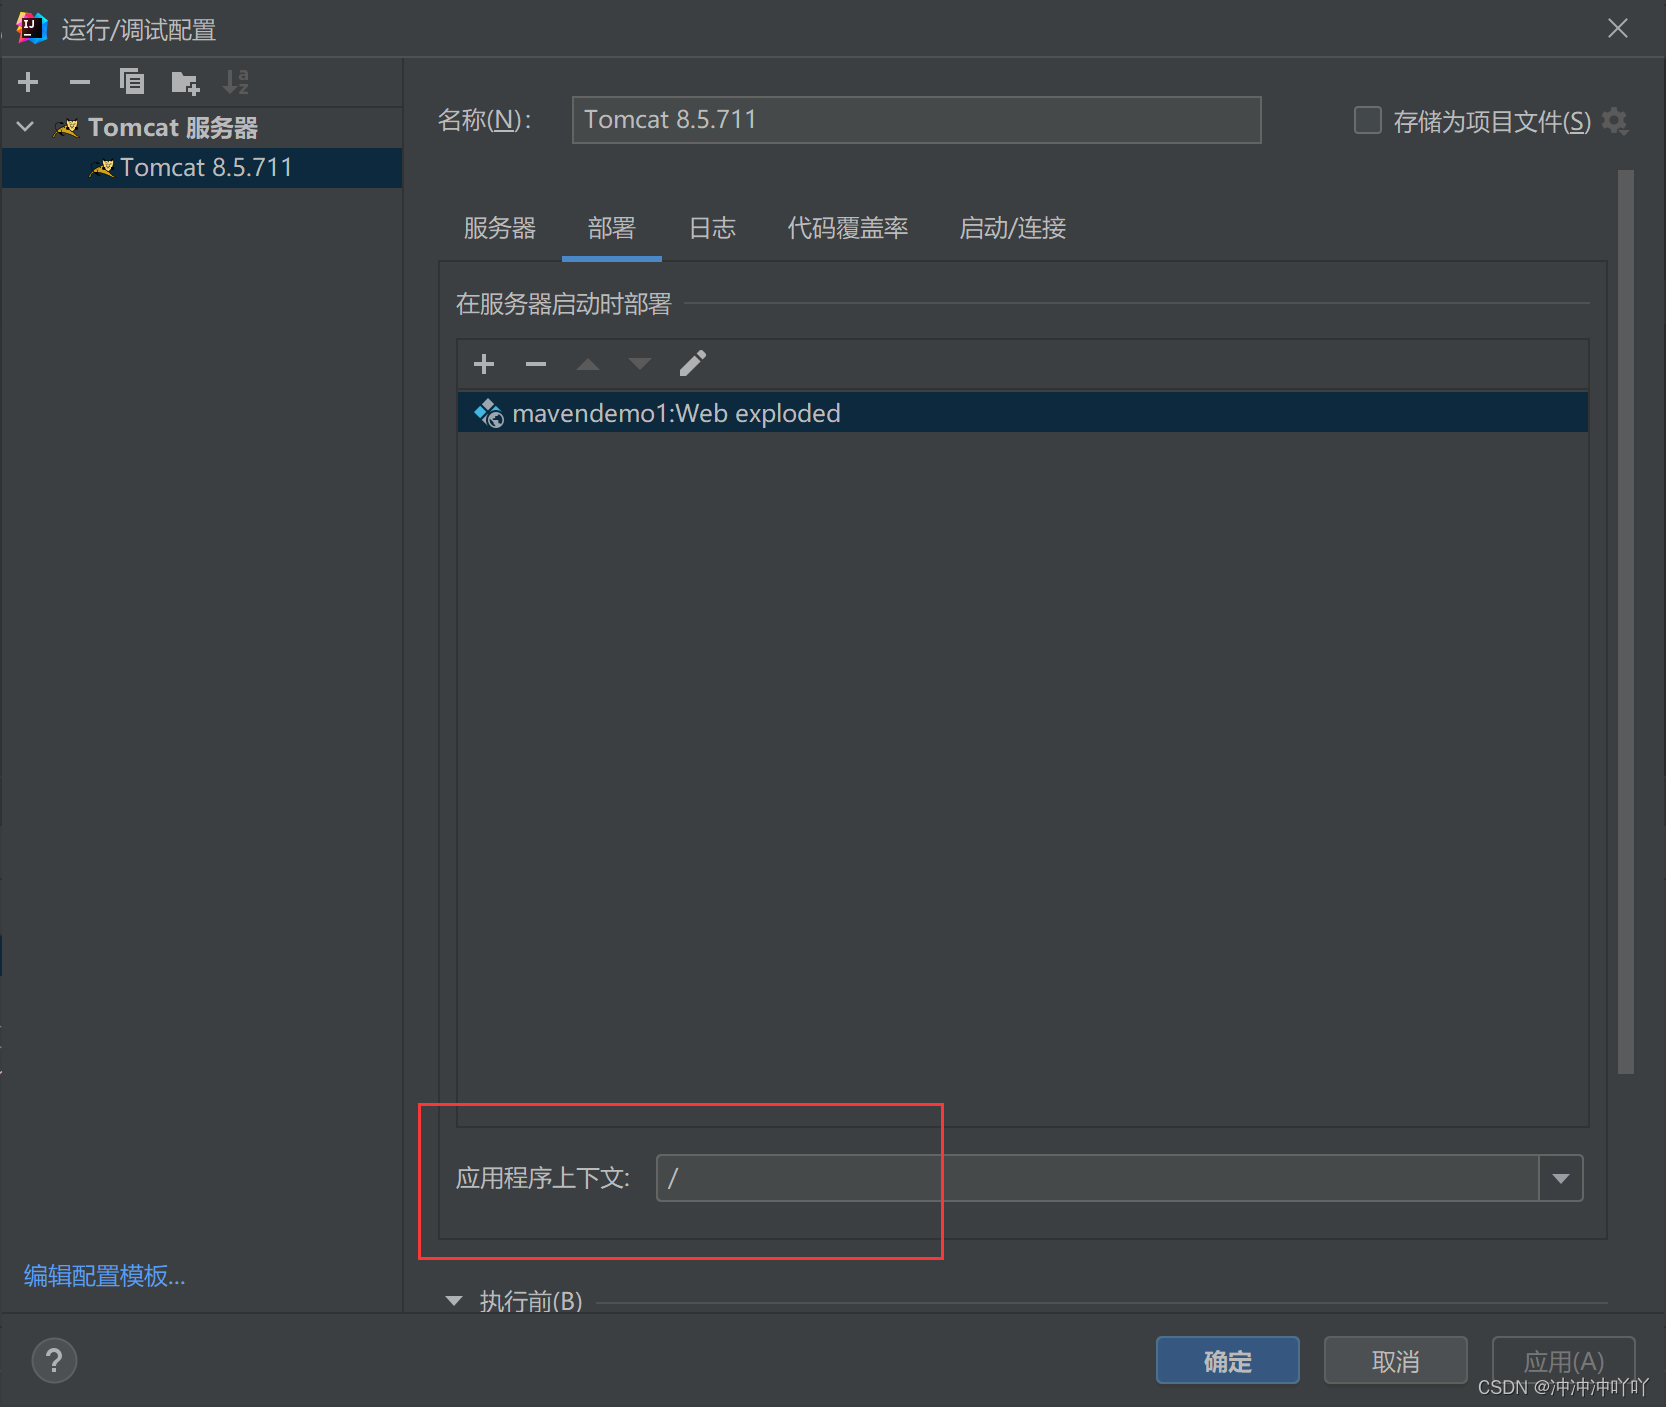Image resolution: width=1666 pixels, height=1407 pixels.
Task: Click the 确定 button
Action: pos(1228,1360)
